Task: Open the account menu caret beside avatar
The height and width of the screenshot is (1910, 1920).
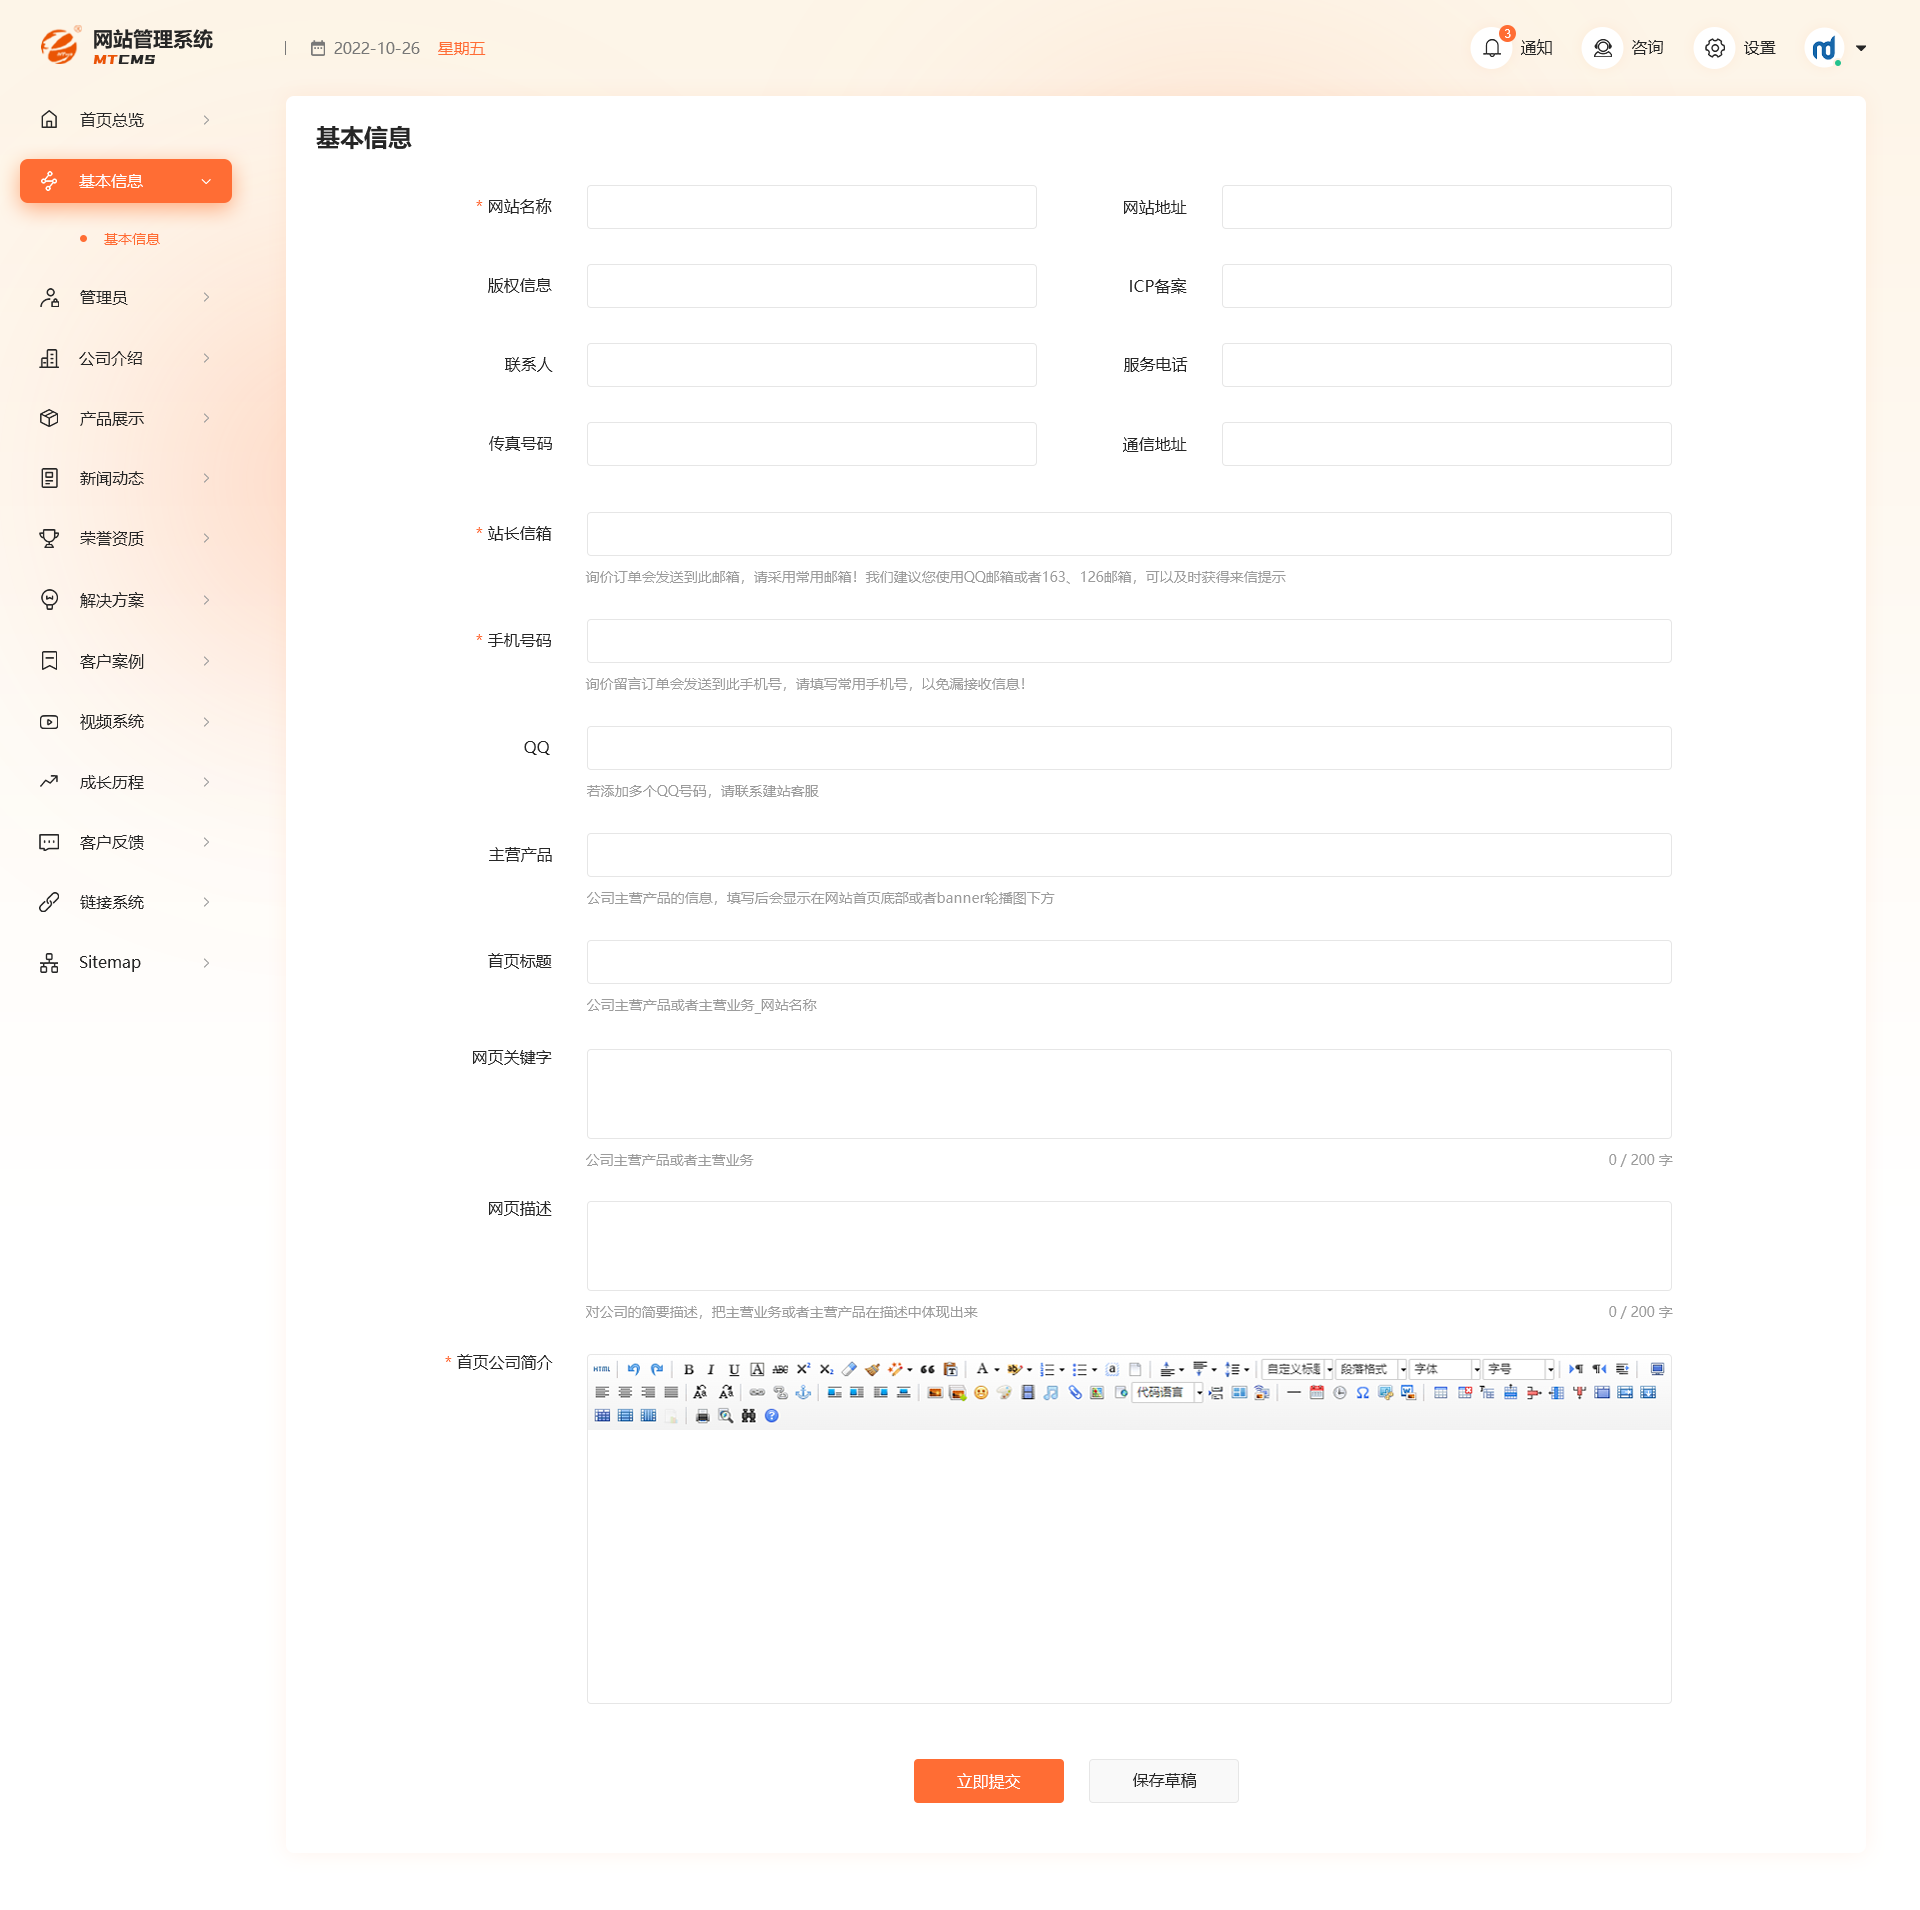Action: pos(1861,48)
